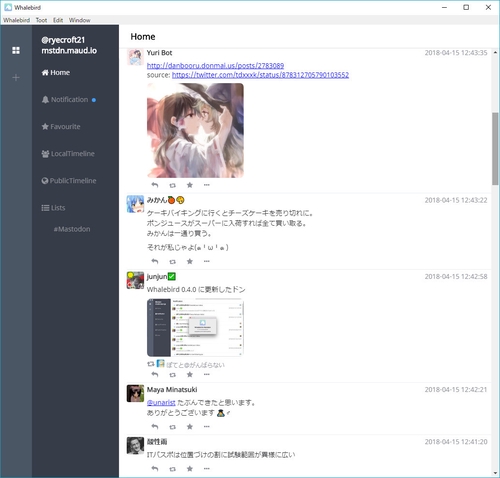Click the small booster avatar under junjun's post
The height and width of the screenshot is (478, 500).
161,364
